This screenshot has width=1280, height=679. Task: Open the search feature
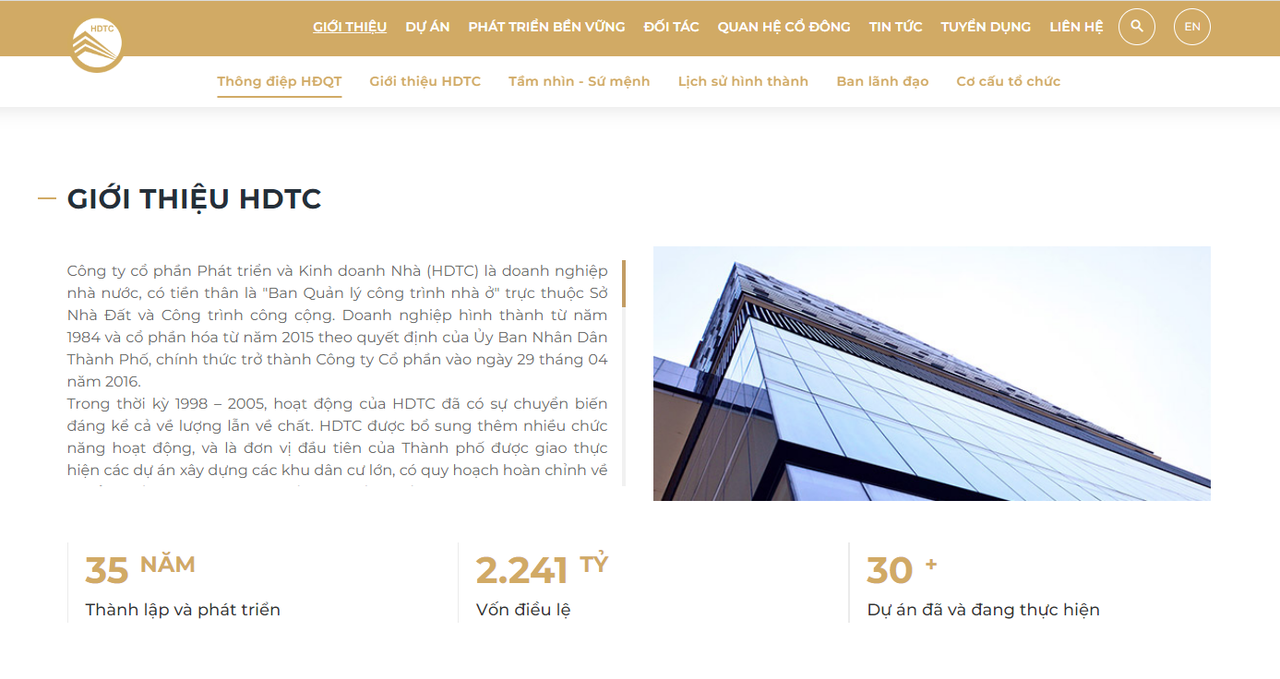1136,27
